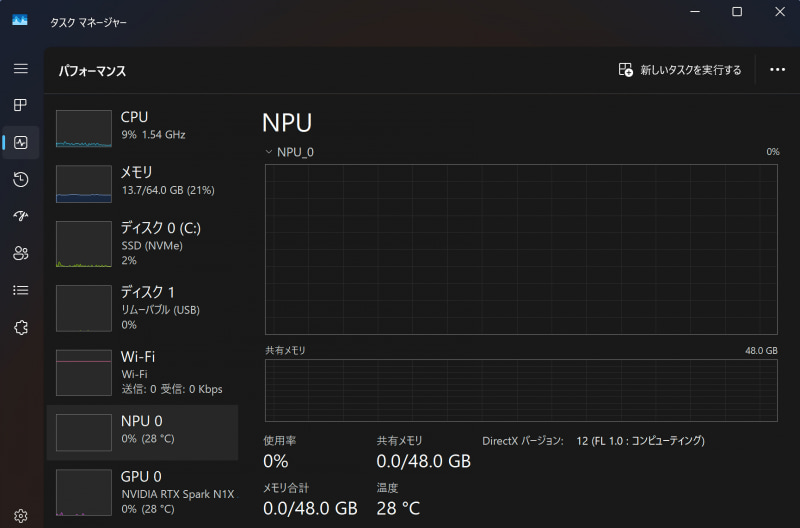800x528 pixels.
Task: Open the Startup apps page icon
Action: point(20,216)
